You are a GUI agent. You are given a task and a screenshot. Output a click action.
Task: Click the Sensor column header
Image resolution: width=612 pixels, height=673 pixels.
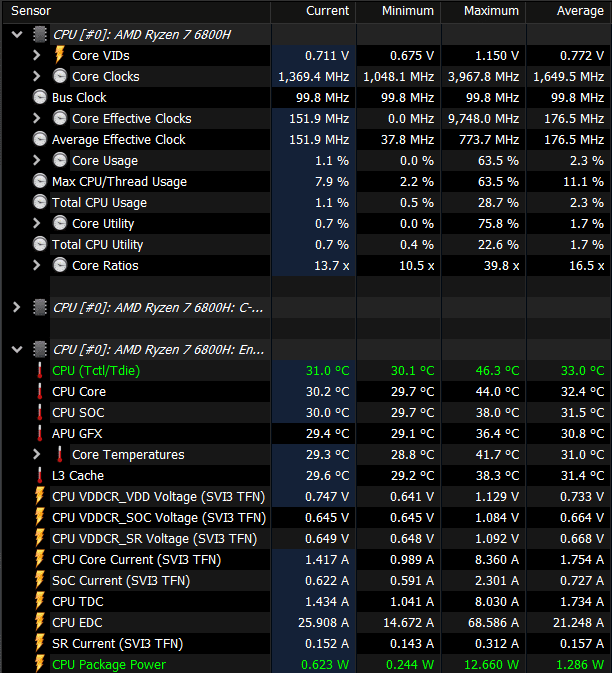tap(136, 11)
